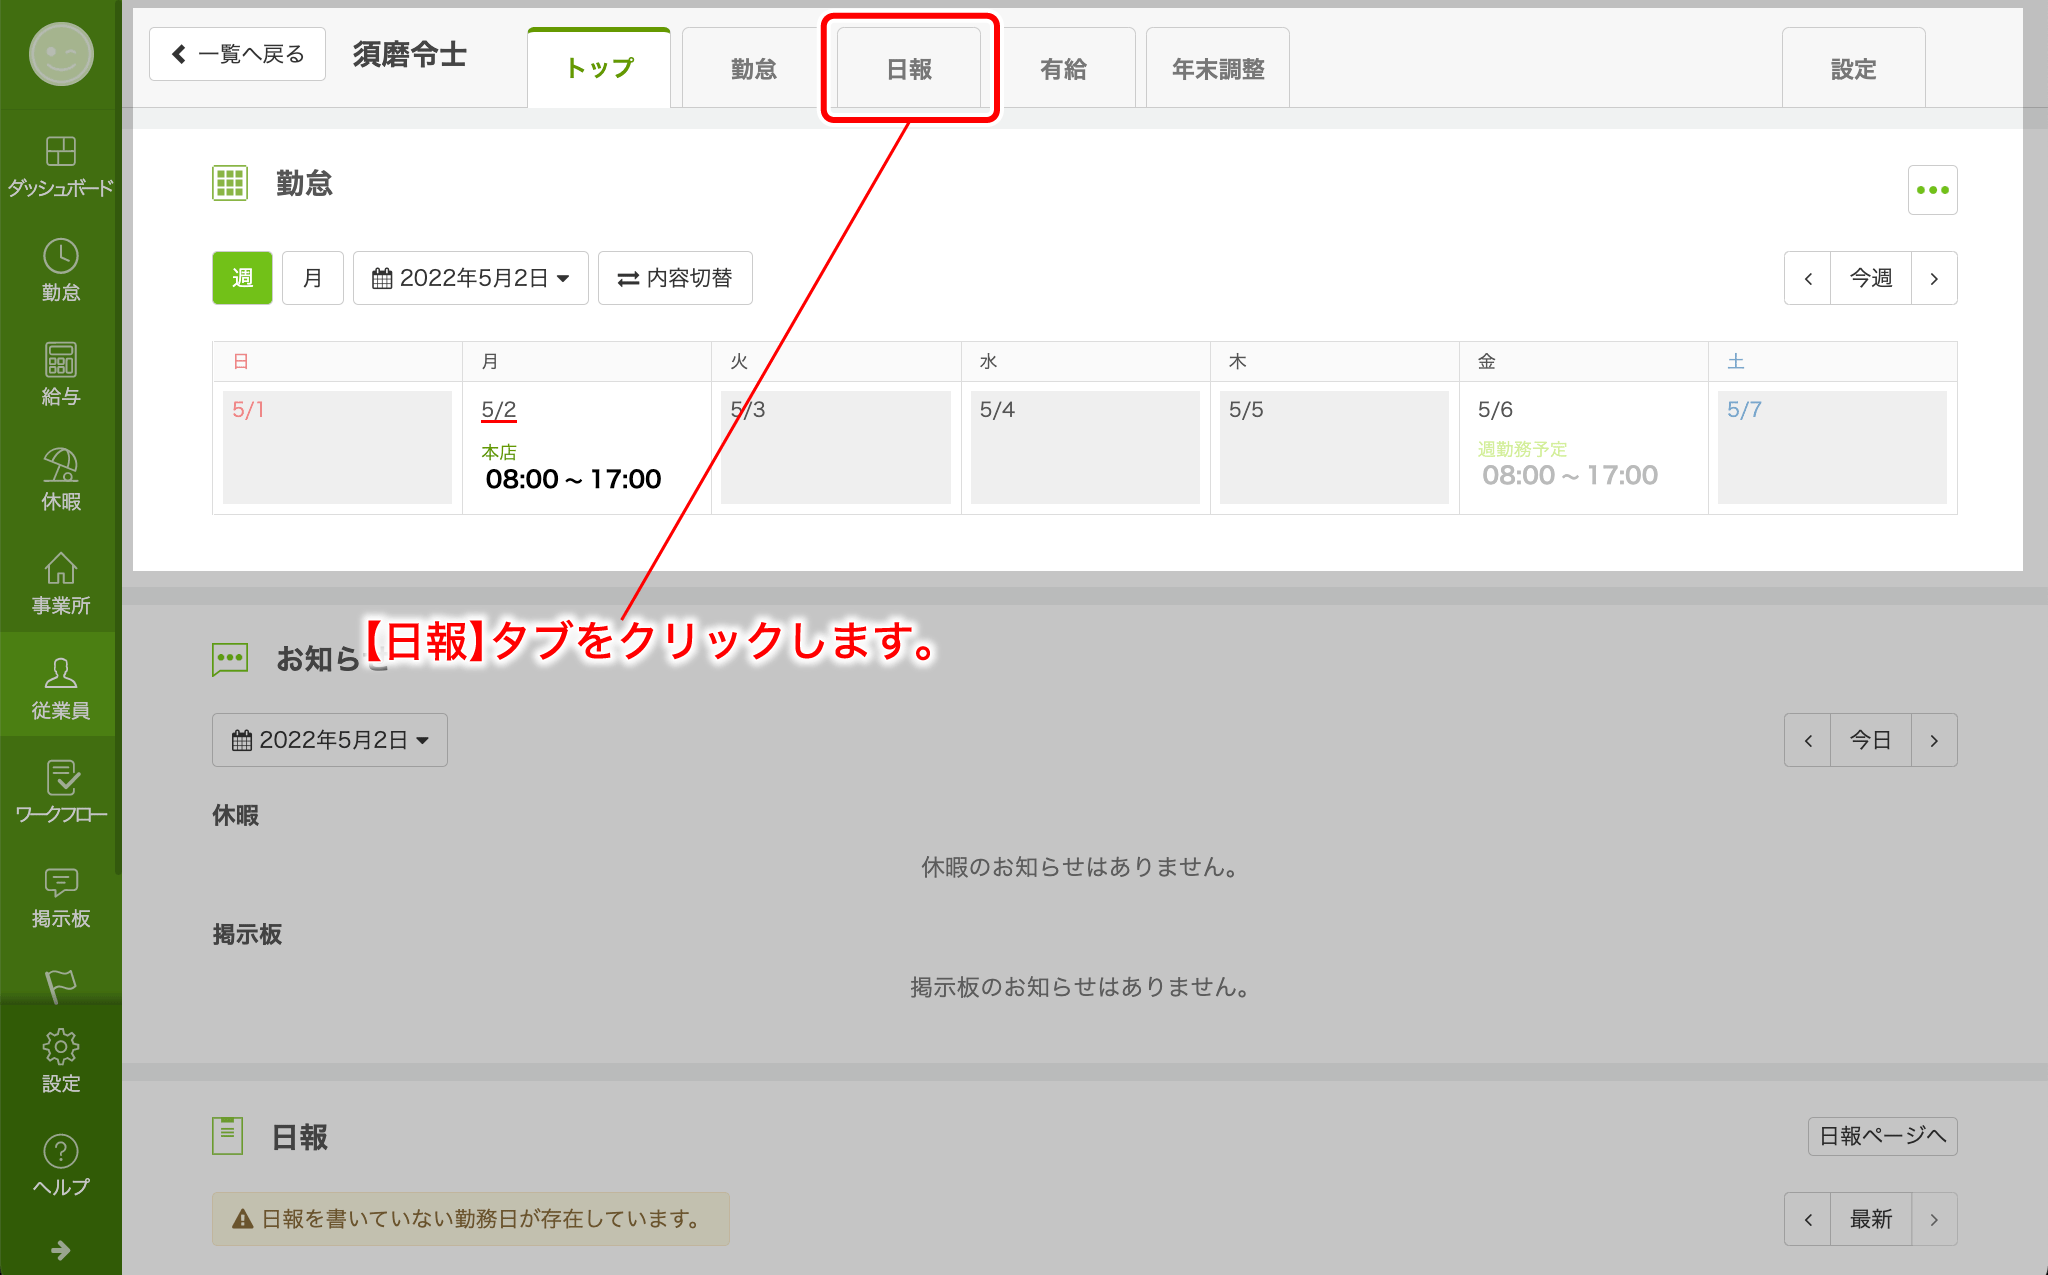The image size is (2048, 1275).
Task: Click the 本店 08:00～17:00 shift entry
Action: pyautogui.click(x=572, y=468)
